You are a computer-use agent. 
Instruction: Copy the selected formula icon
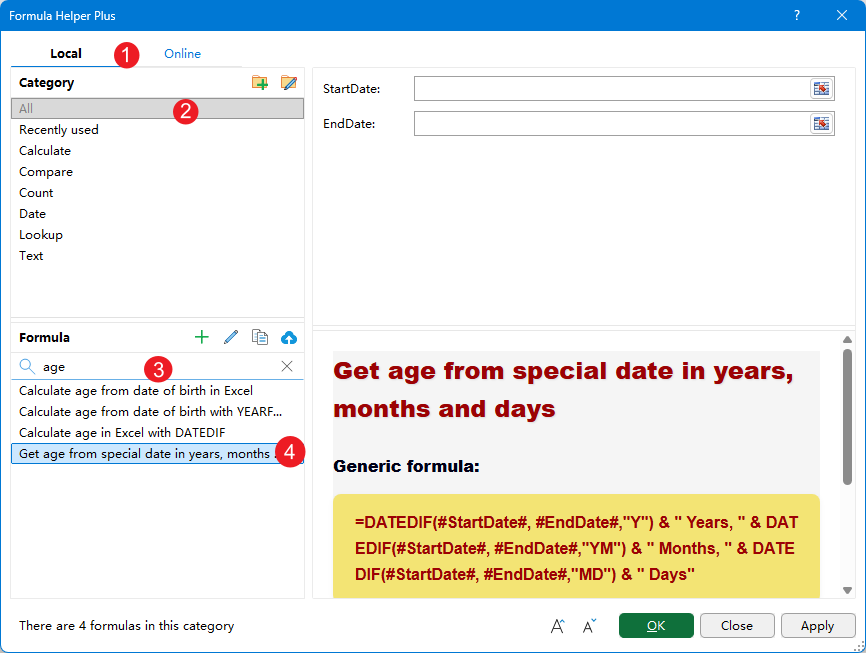[260, 337]
